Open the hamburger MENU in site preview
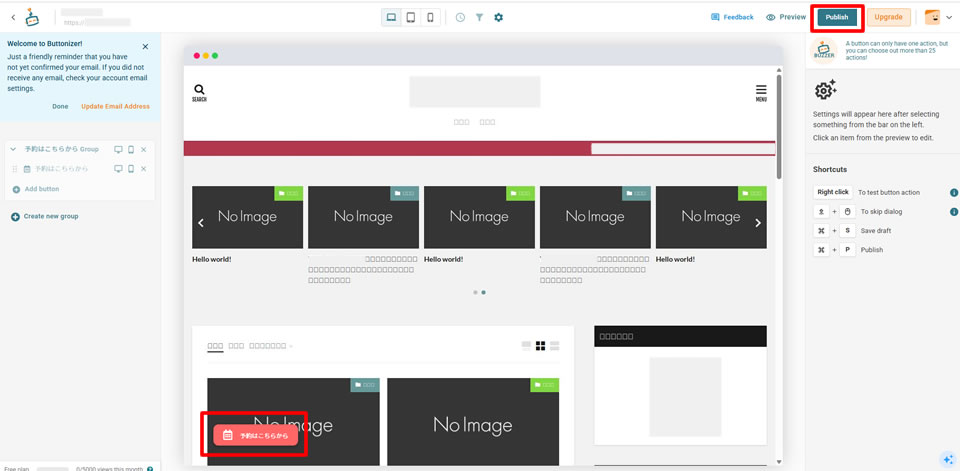Image resolution: width=960 pixels, height=471 pixels. pyautogui.click(x=761, y=92)
